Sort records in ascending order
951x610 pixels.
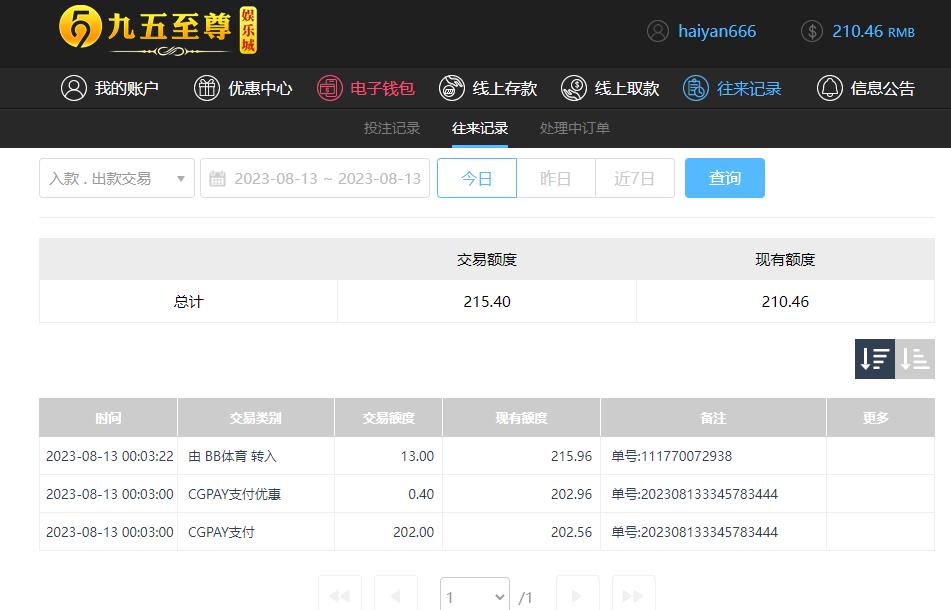tap(915, 359)
